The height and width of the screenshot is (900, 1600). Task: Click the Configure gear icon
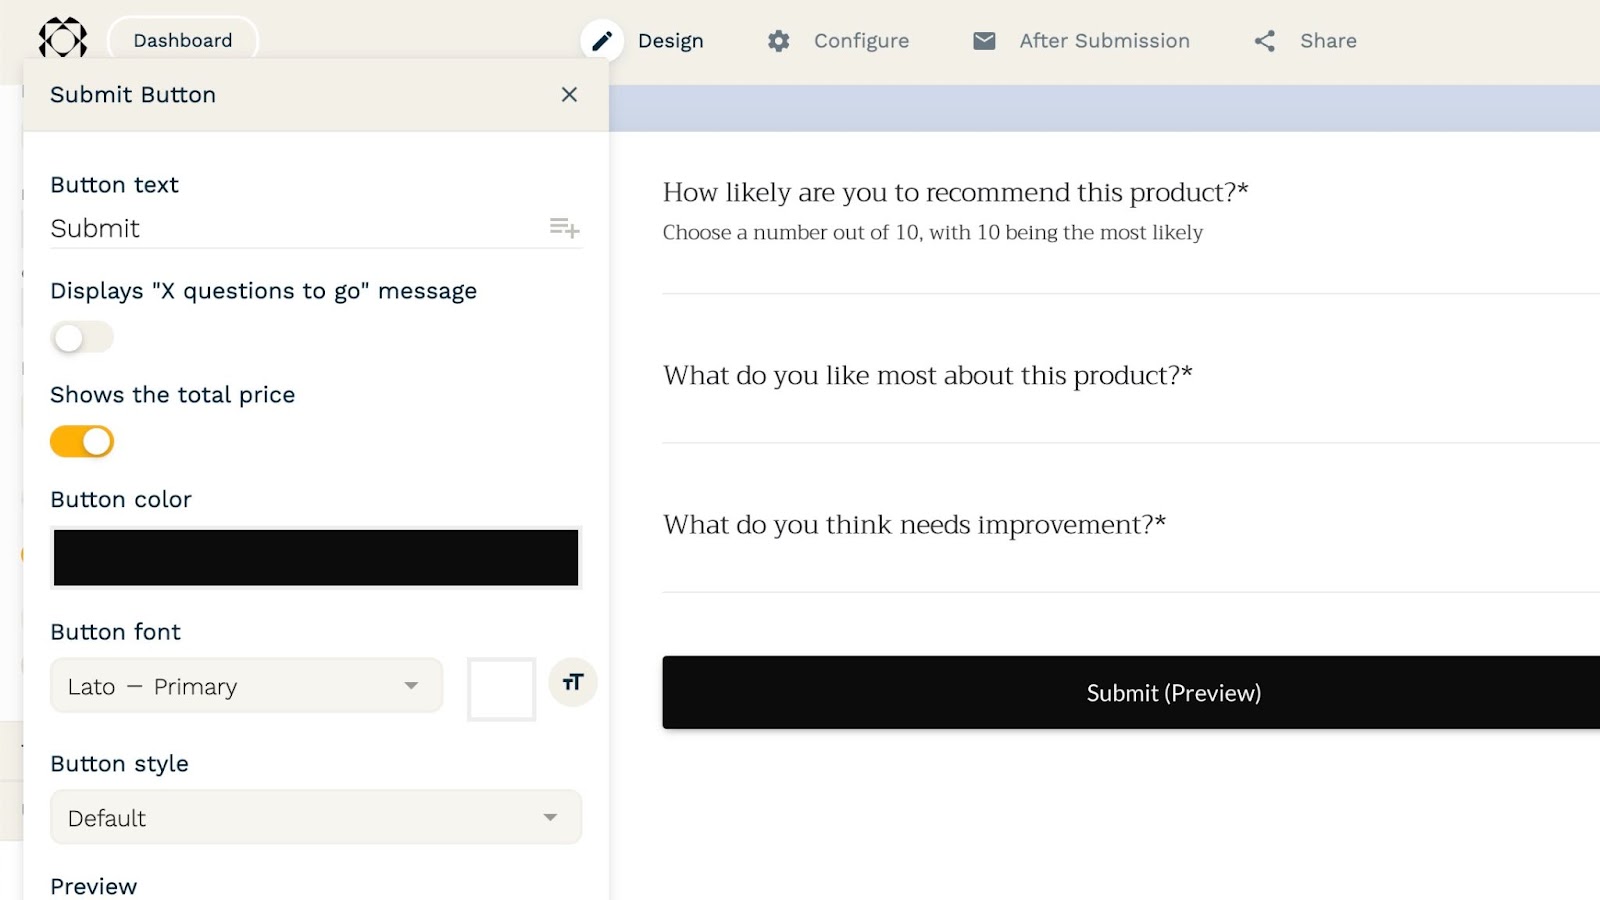coord(779,41)
